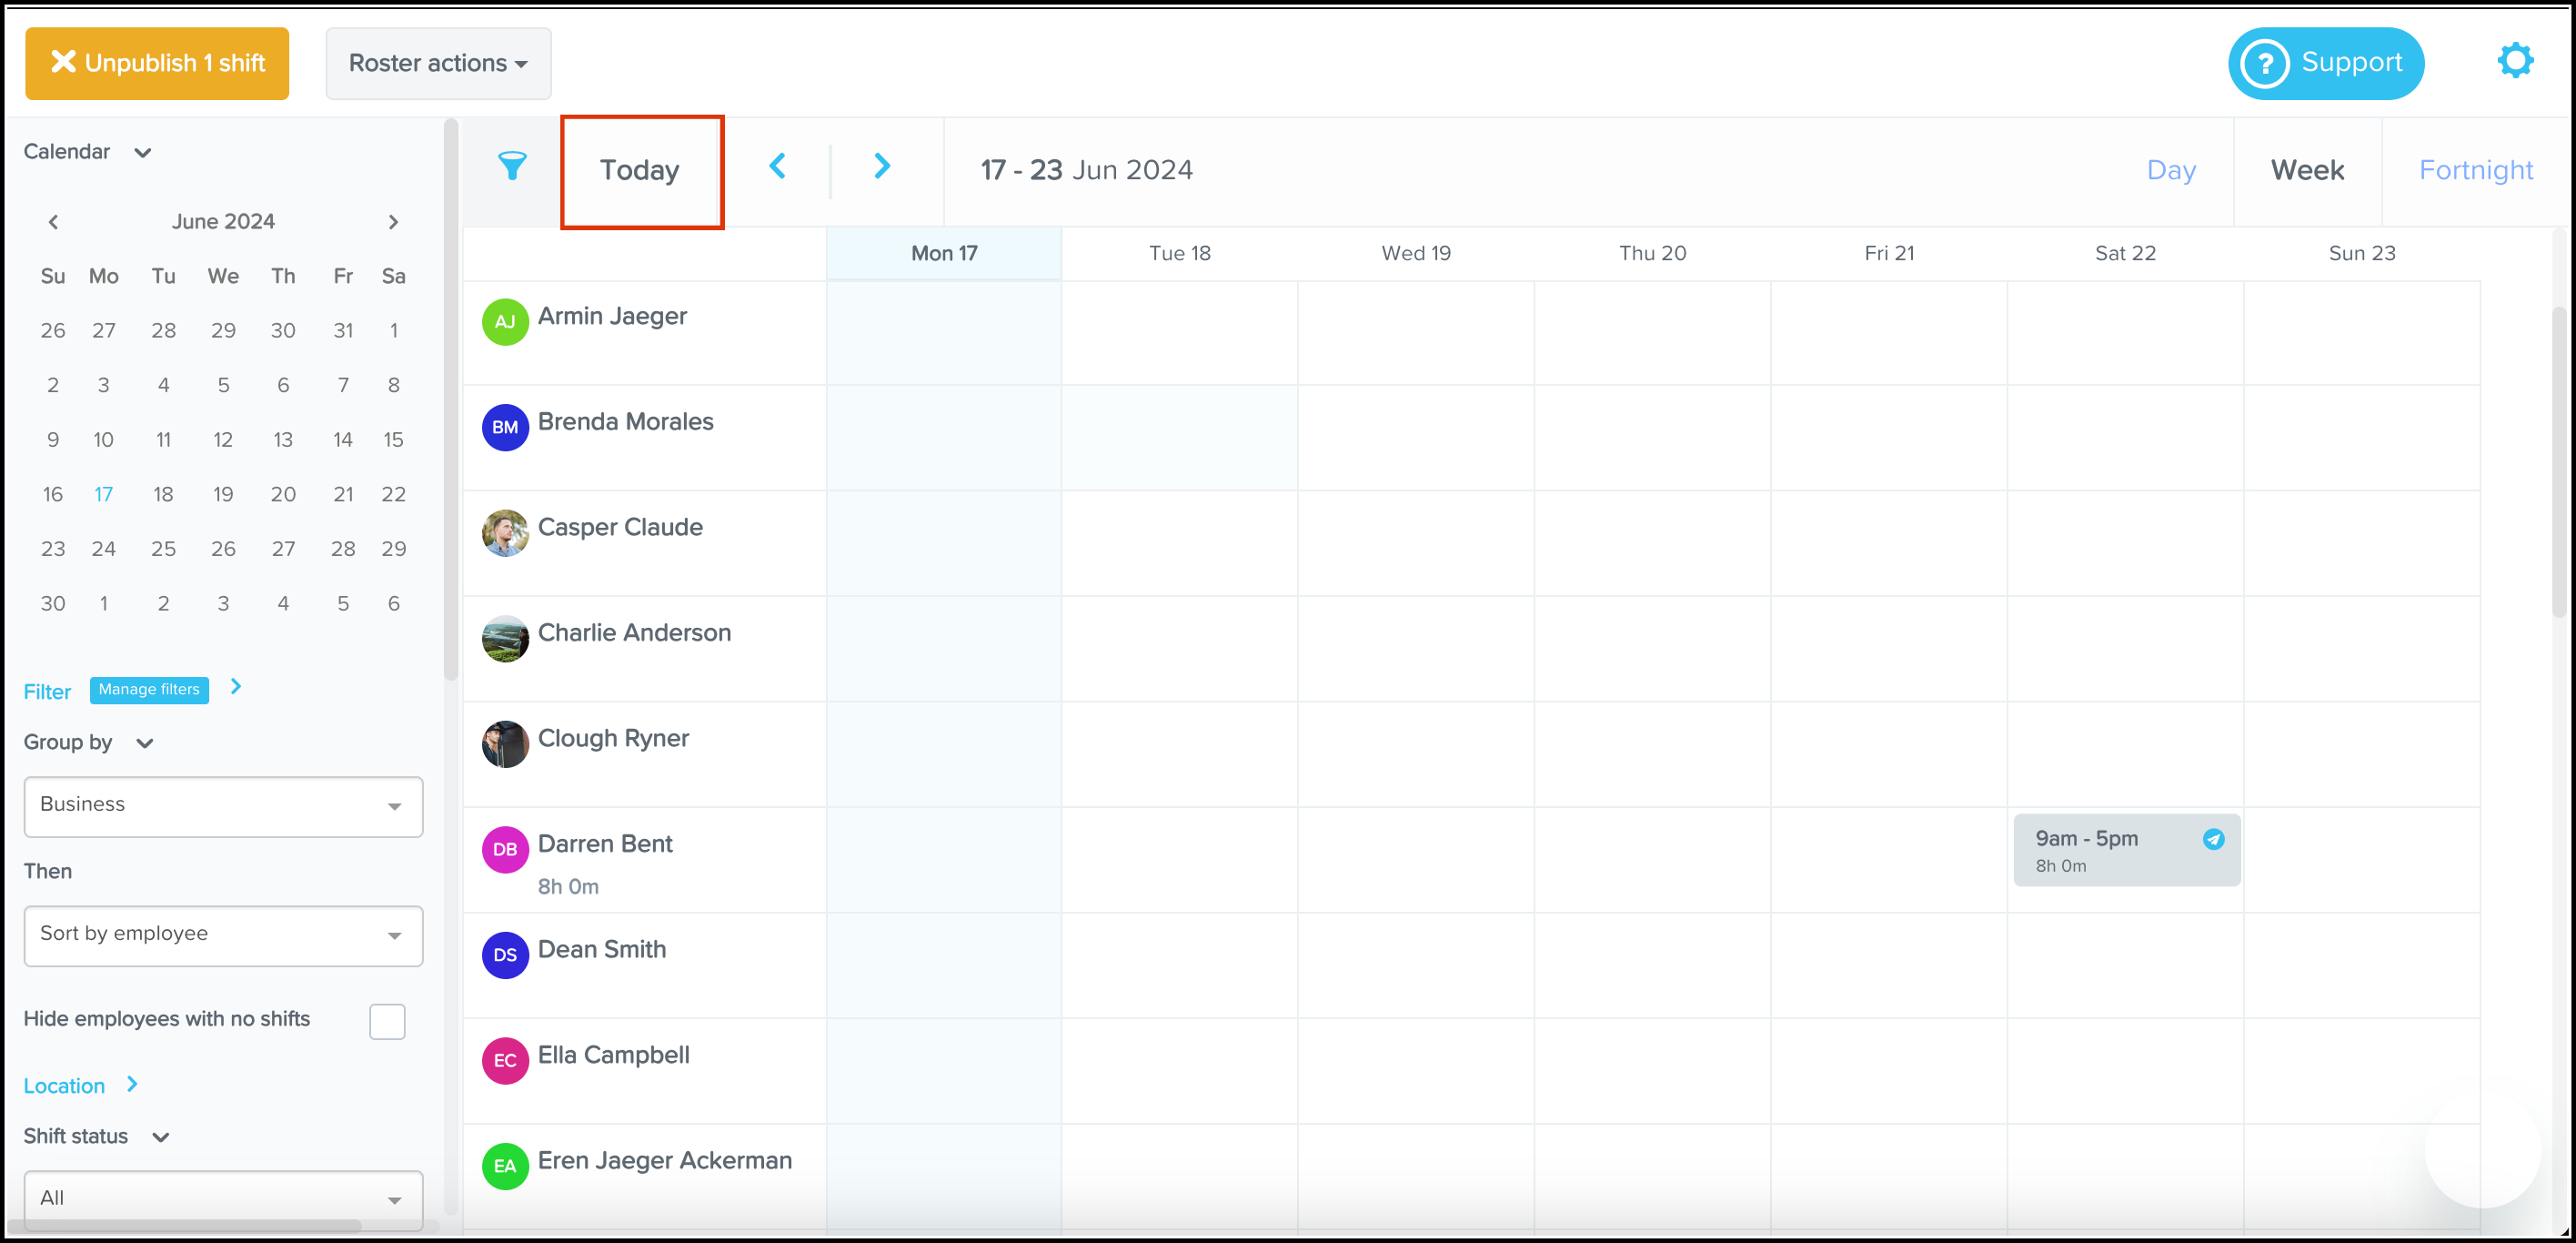
Task: Click Unpublish 1 shift button
Action: point(157,63)
